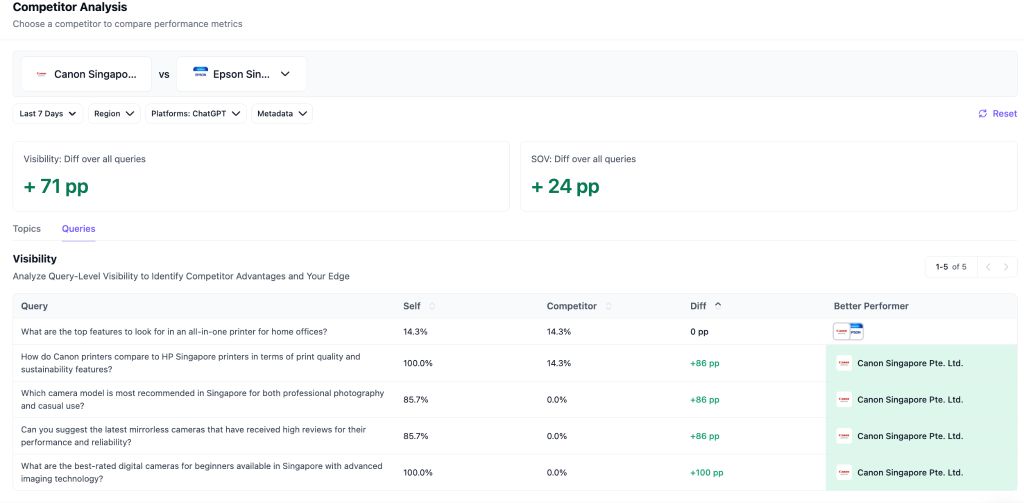The height and width of the screenshot is (503, 1024).
Task: Click the 0 pp diff value
Action: tap(699, 332)
